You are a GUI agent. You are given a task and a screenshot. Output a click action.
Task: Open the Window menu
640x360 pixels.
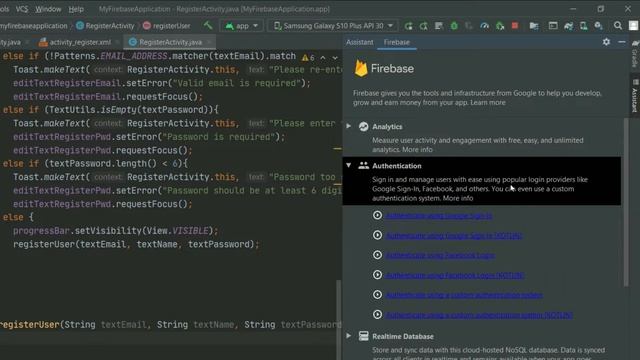48,9
